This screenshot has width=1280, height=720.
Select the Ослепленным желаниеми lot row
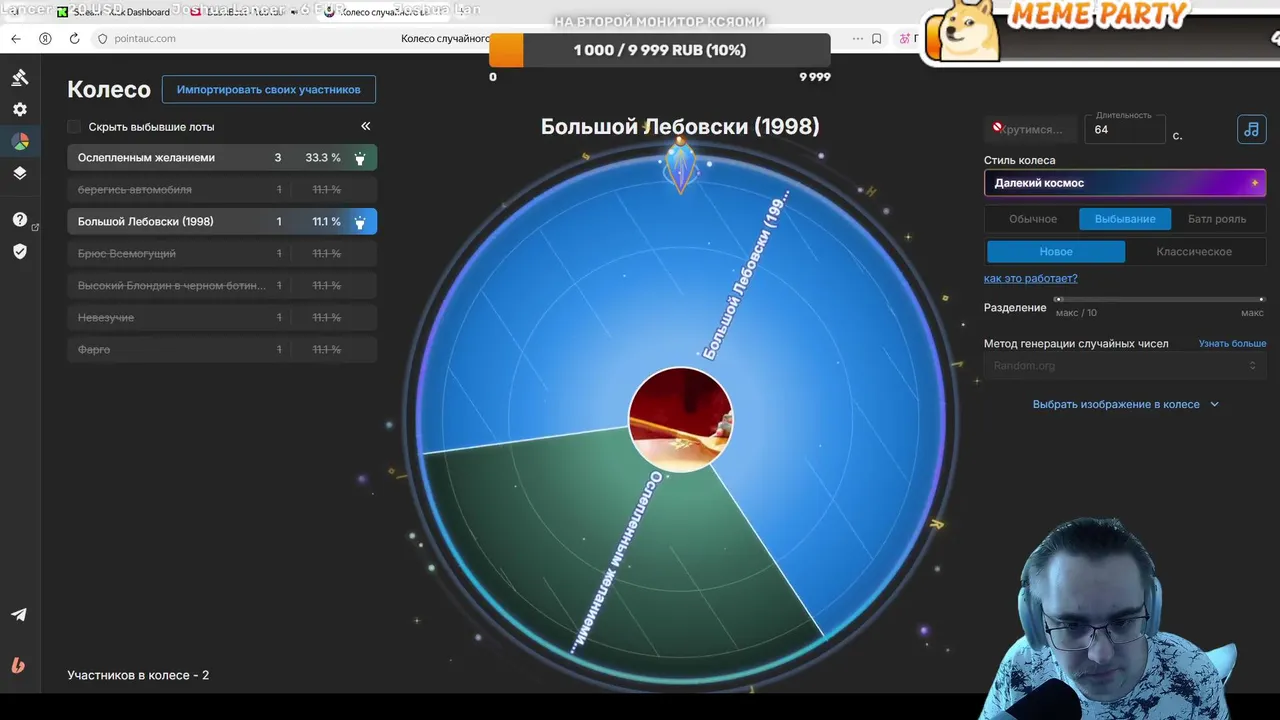click(x=222, y=158)
